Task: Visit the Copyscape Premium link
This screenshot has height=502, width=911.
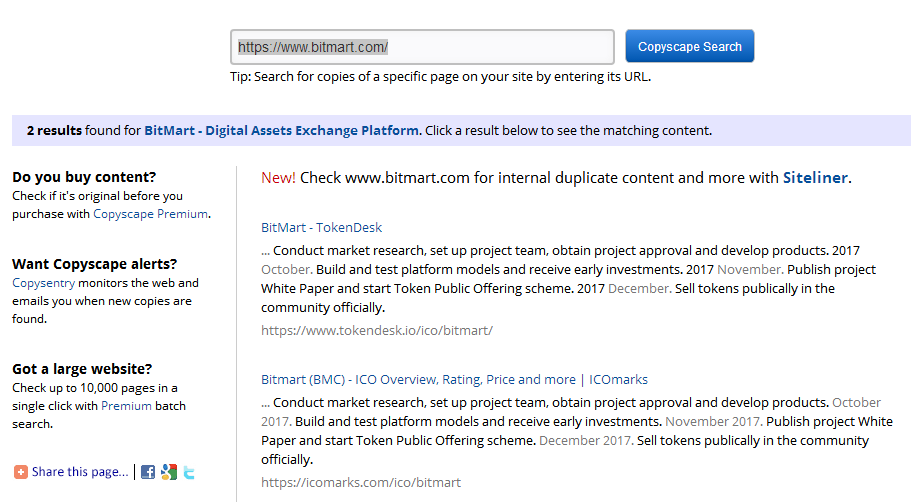Action: click(150, 214)
